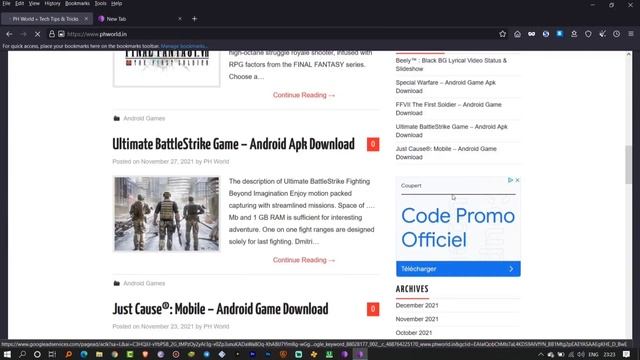Go back with the browser back arrow
The height and width of the screenshot is (360, 640).
click(9, 34)
